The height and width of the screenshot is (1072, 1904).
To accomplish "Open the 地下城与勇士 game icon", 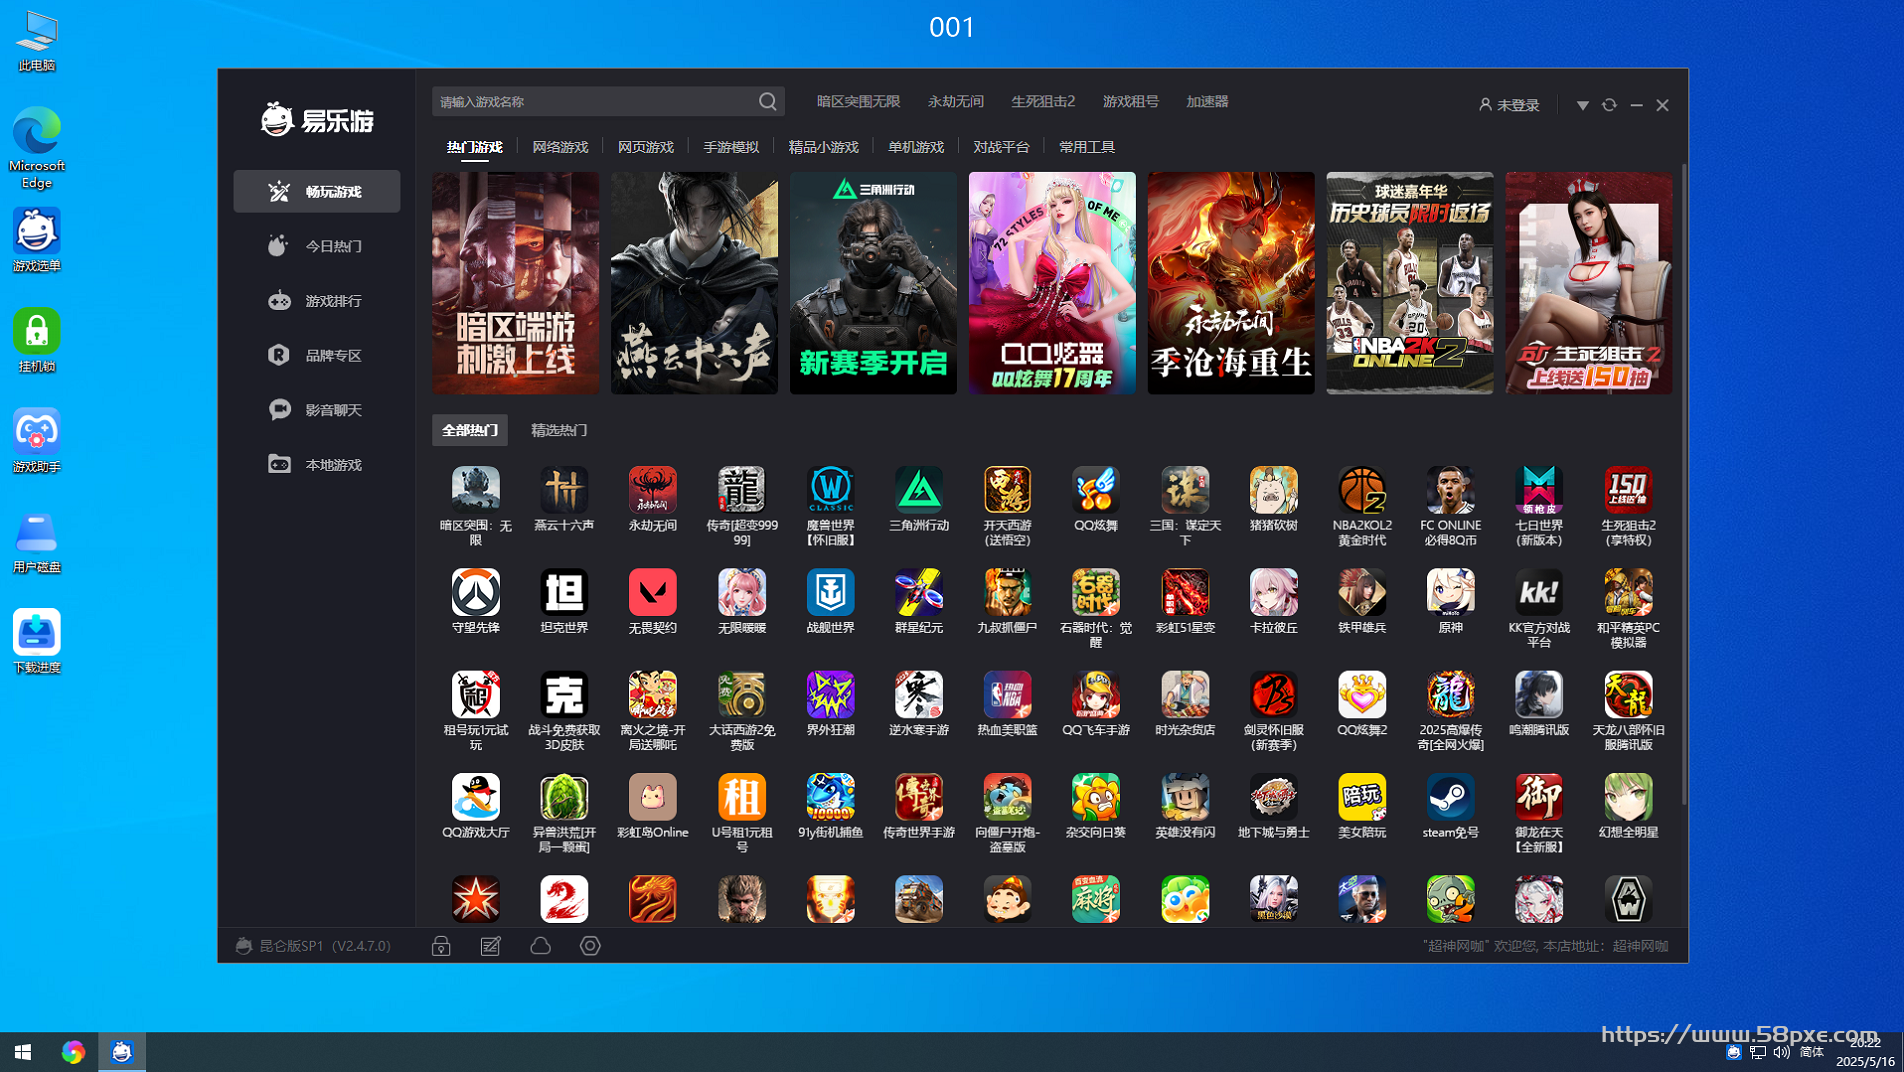I will click(1273, 797).
